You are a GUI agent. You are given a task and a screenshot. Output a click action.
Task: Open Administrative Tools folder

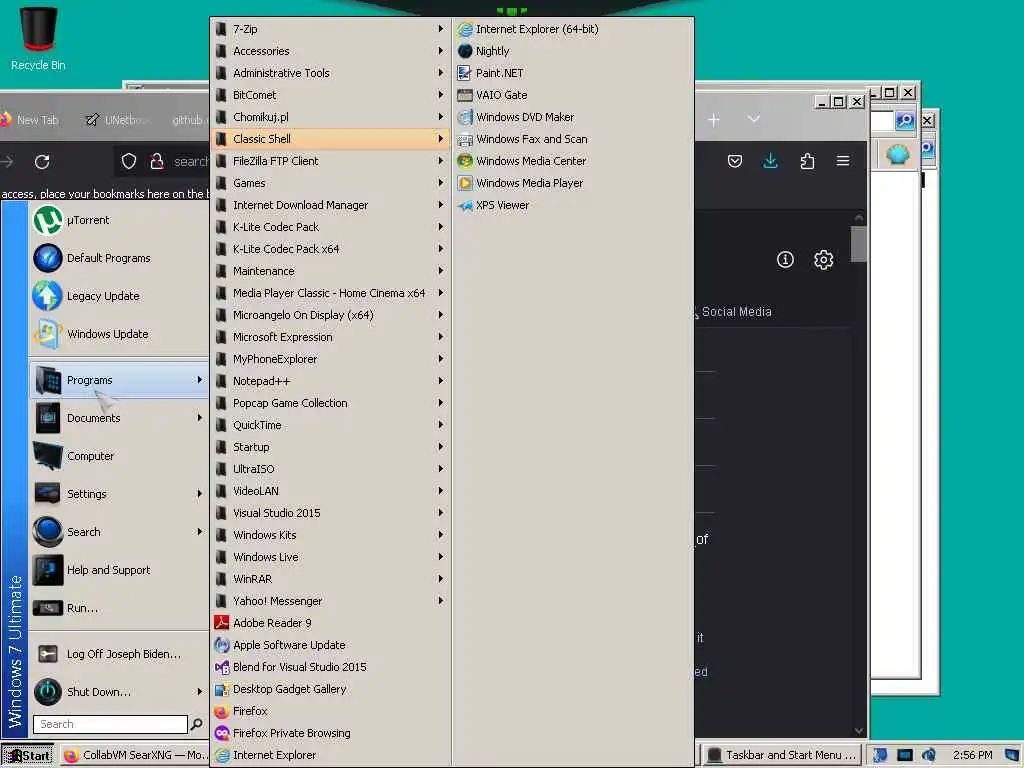[x=330, y=72]
